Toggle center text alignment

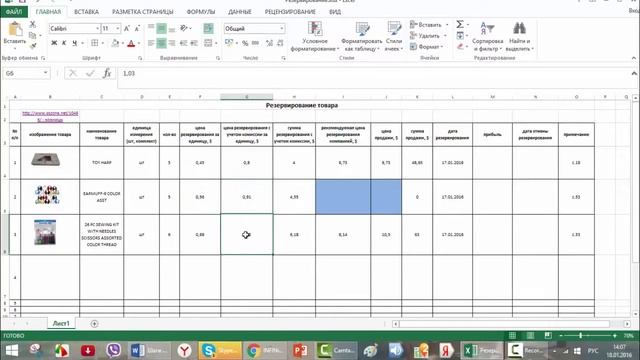162,43
